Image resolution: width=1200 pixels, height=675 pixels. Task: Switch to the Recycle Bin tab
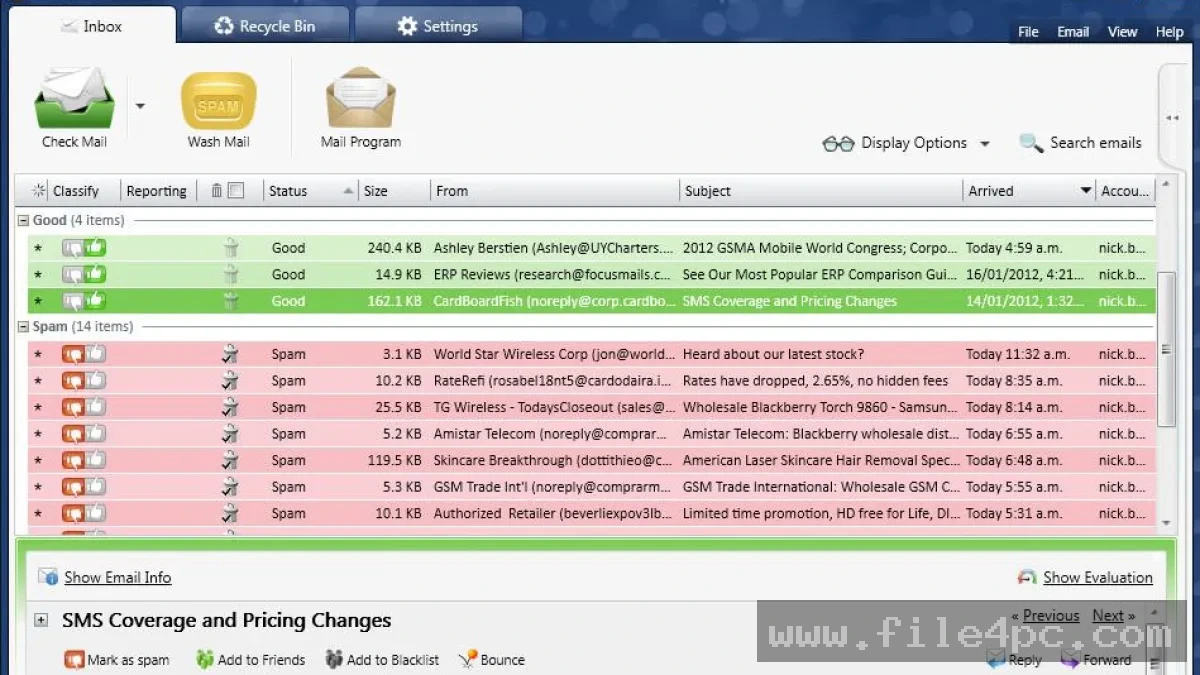264,26
